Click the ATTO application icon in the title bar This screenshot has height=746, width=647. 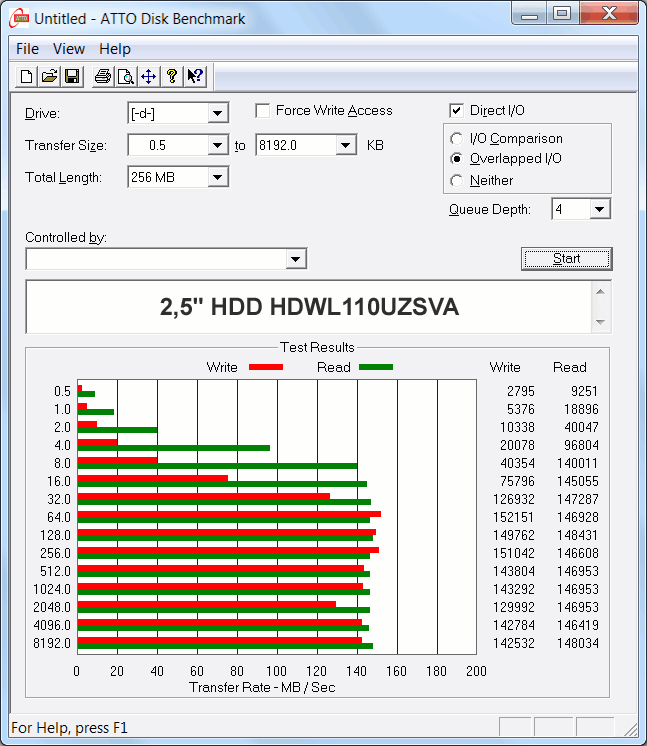pyautogui.click(x=19, y=19)
